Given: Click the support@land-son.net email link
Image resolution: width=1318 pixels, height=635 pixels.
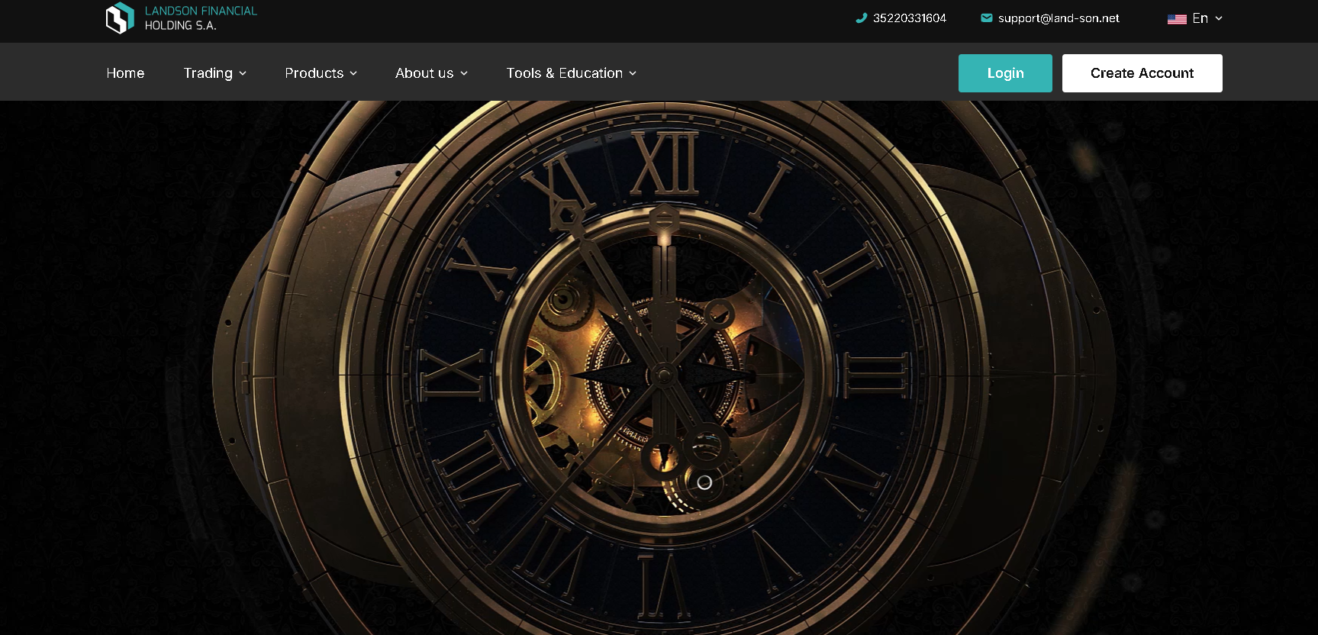Looking at the screenshot, I should click(1058, 18).
